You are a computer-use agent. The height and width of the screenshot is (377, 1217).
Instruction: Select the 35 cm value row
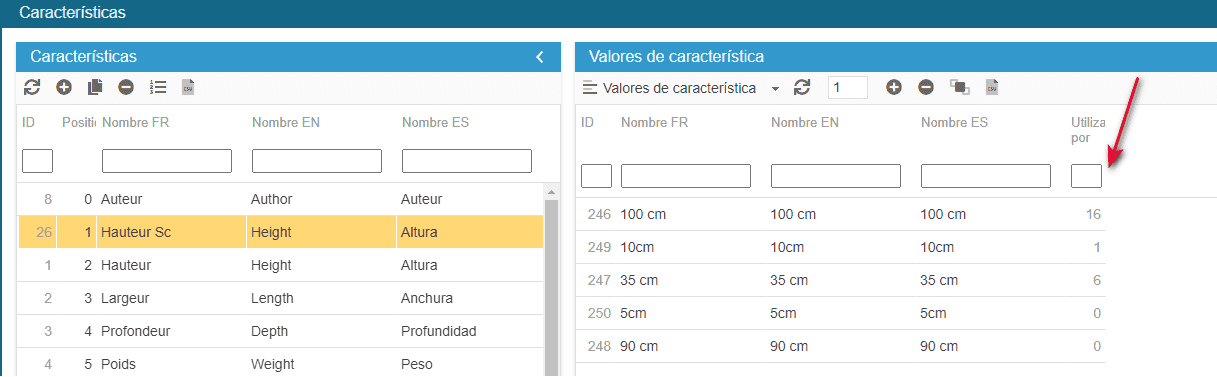(x=841, y=280)
